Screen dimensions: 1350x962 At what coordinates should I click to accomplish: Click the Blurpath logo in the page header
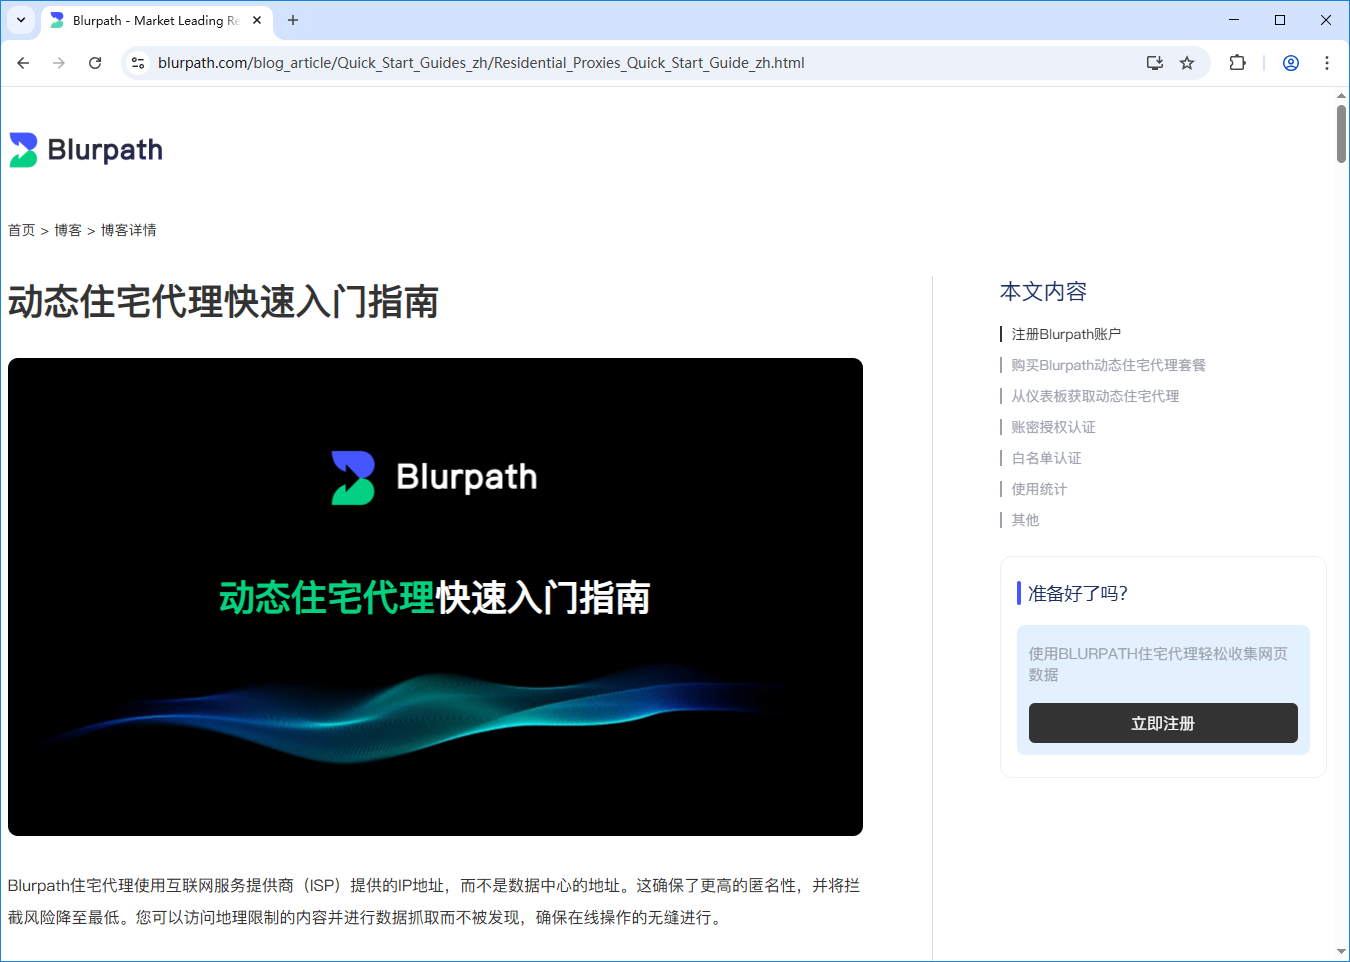click(86, 150)
